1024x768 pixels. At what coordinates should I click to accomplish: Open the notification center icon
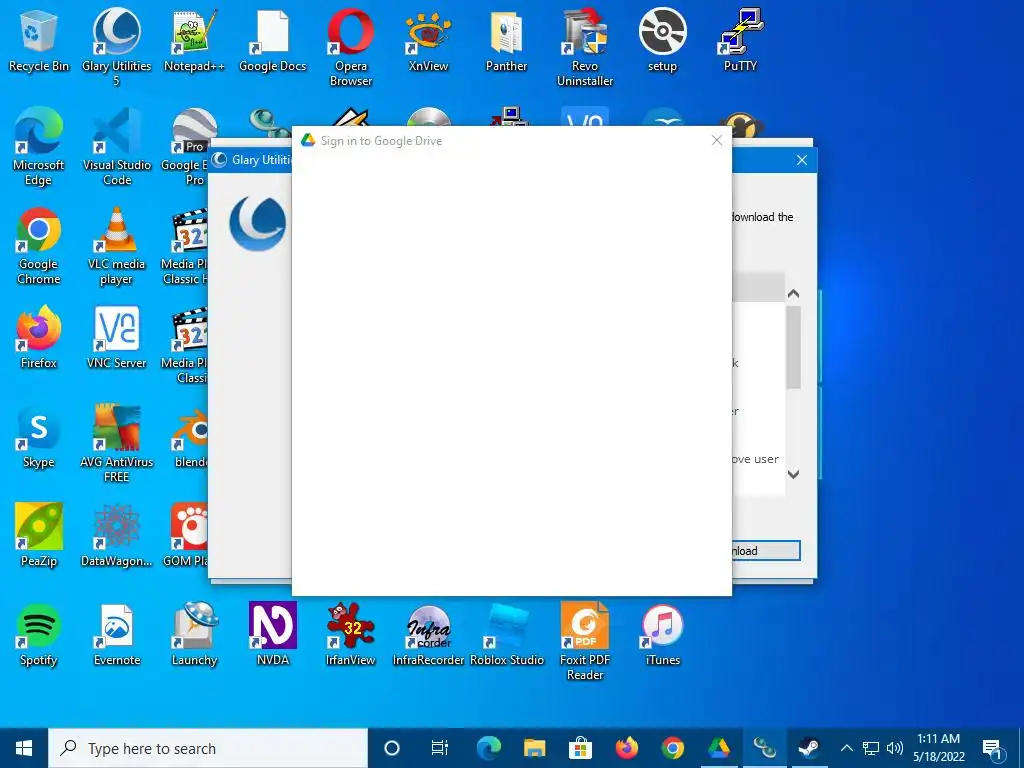[x=993, y=748]
